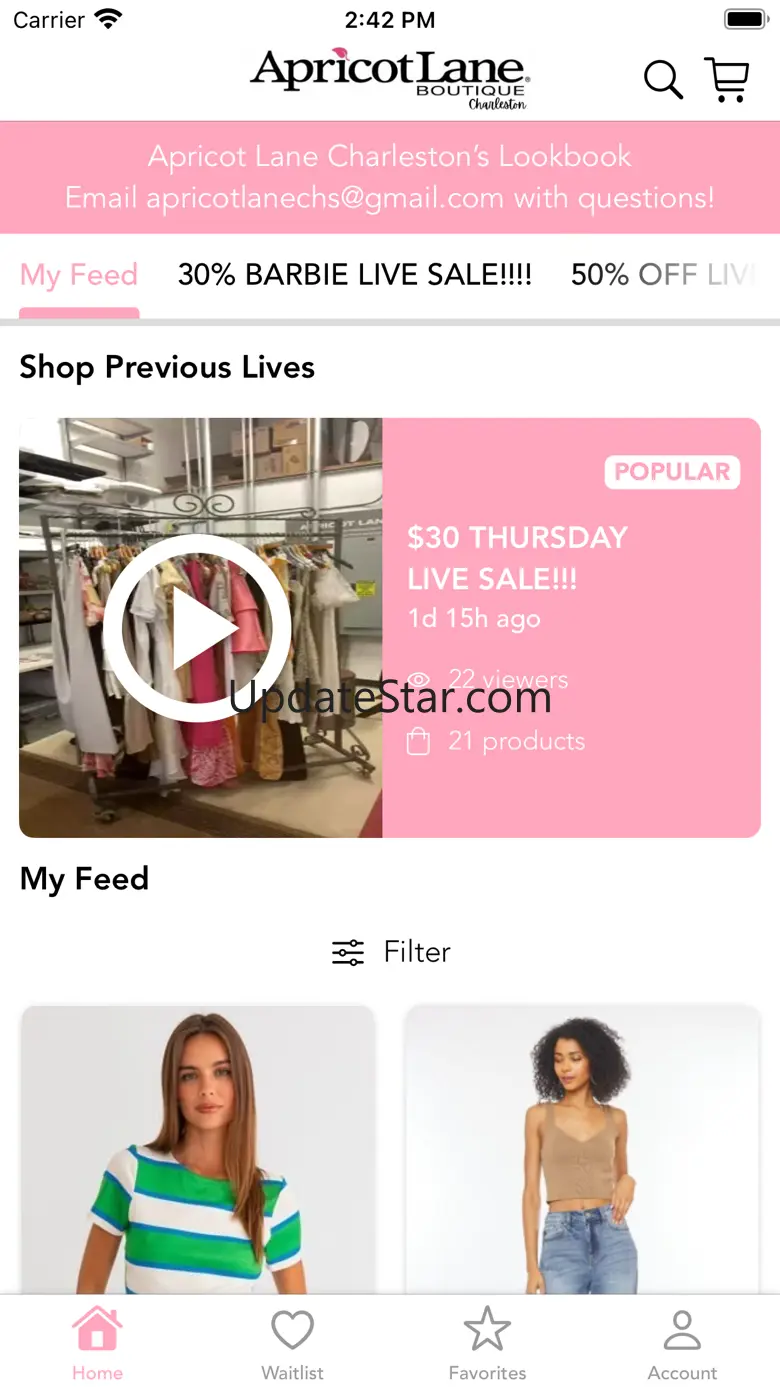
Task: Tap the Home house icon
Action: pos(97,1329)
